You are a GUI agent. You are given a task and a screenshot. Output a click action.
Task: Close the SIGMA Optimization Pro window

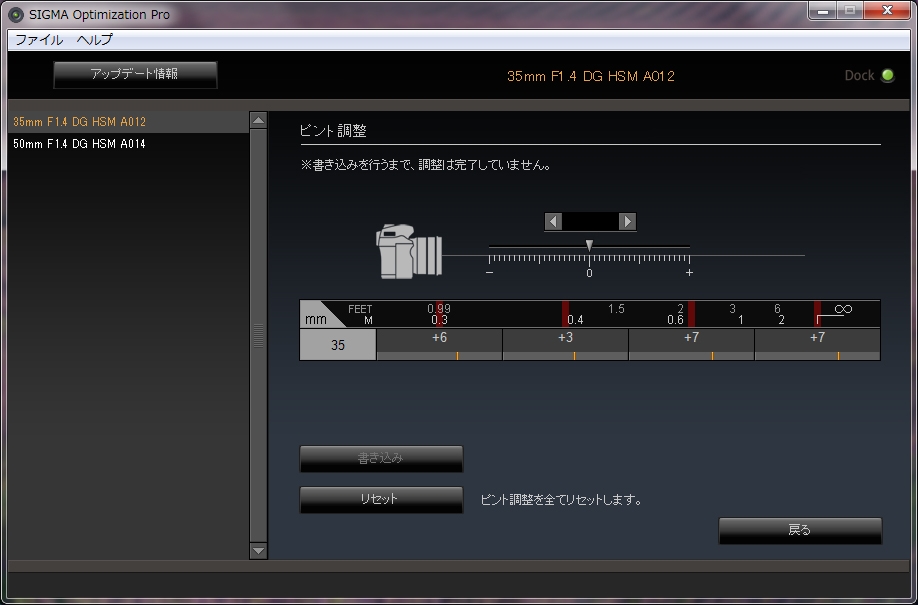coord(887,11)
